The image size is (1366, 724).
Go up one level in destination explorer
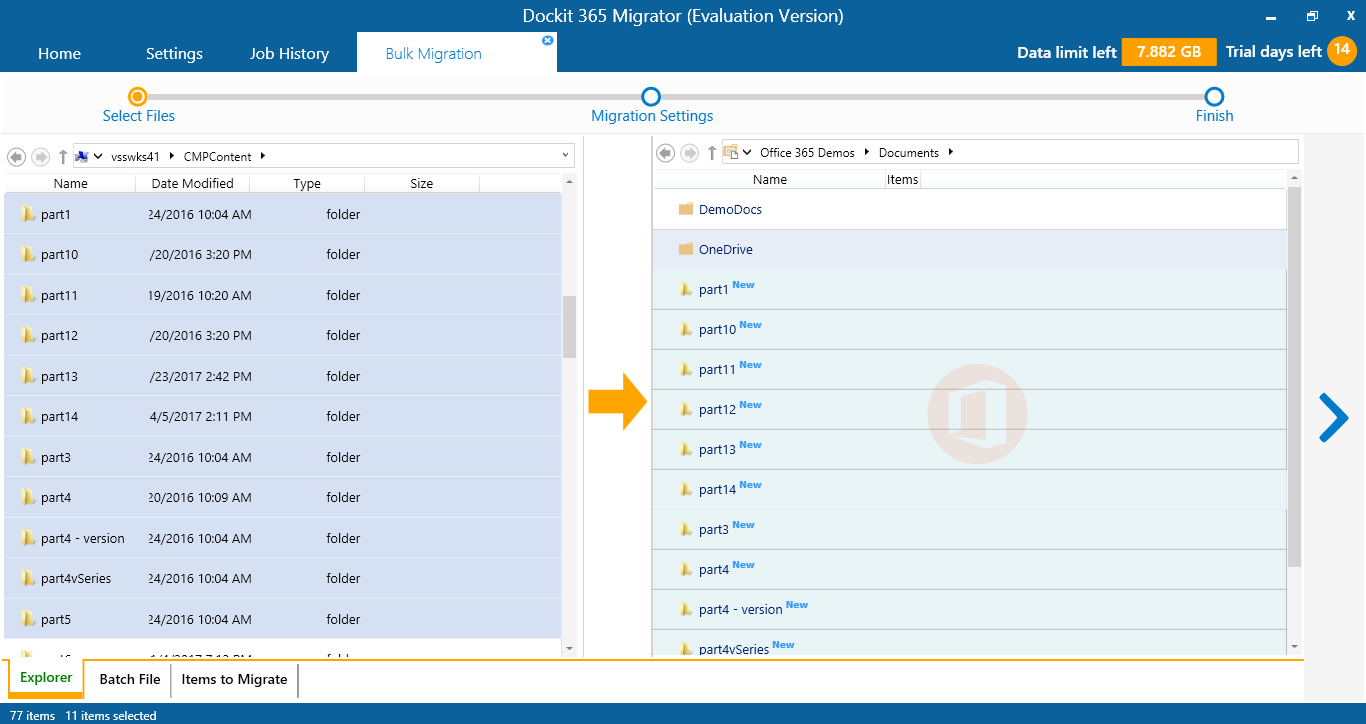tap(712, 152)
